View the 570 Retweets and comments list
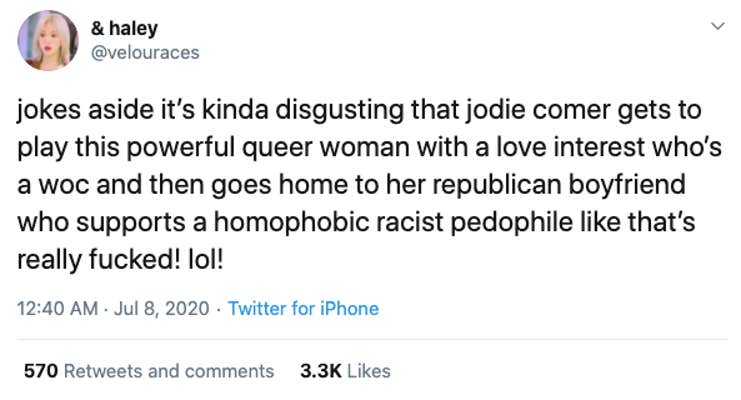The width and height of the screenshot is (741, 400). [149, 371]
